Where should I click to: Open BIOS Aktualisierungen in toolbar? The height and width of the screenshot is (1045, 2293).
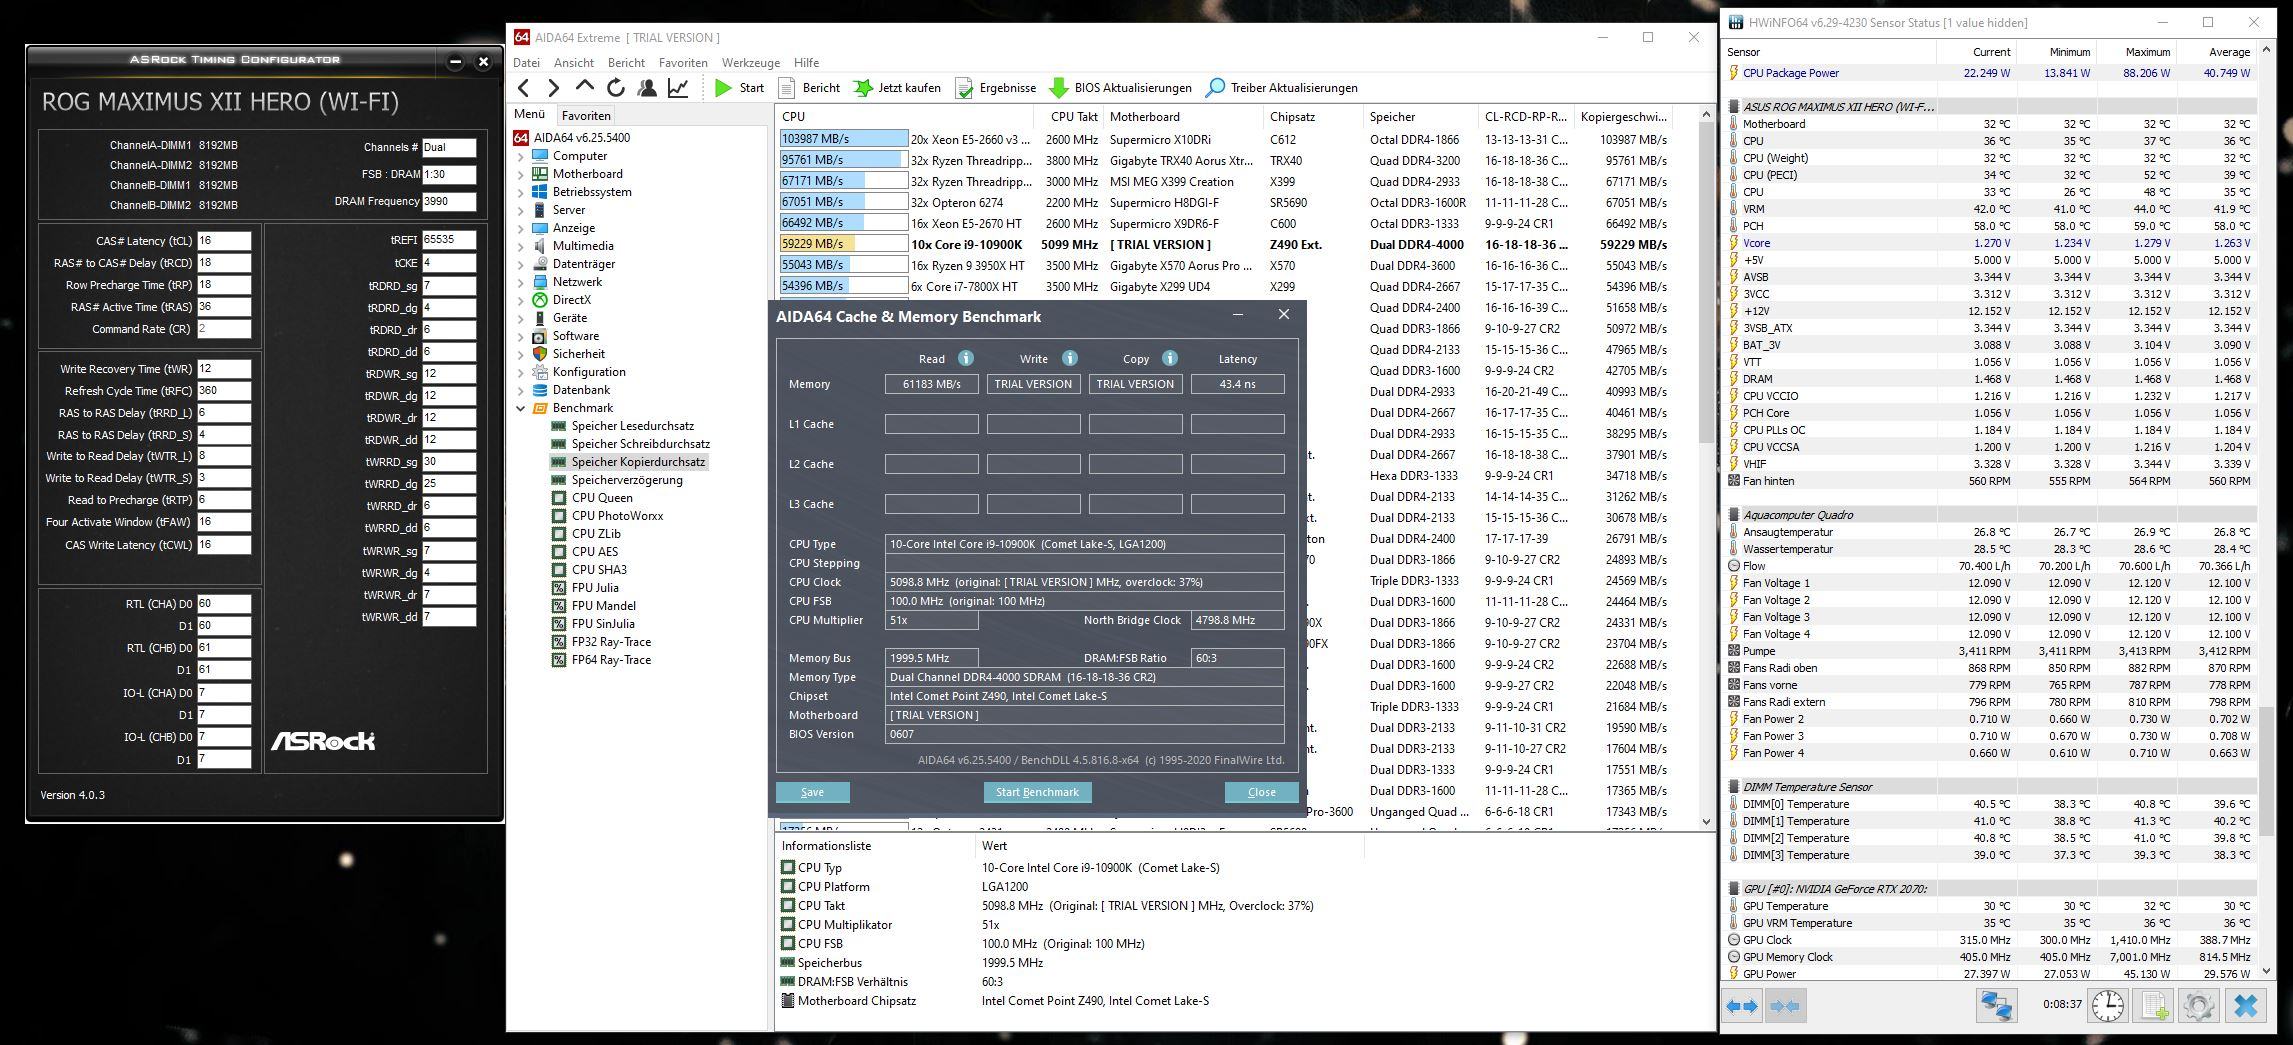pos(1120,88)
